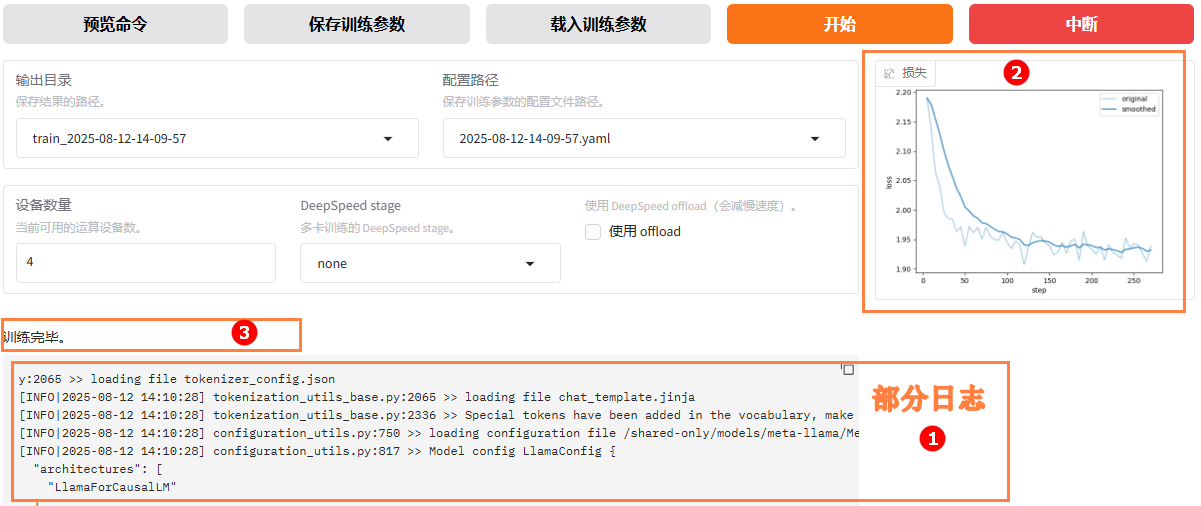Click the copy icon on the log box

[x=847, y=370]
